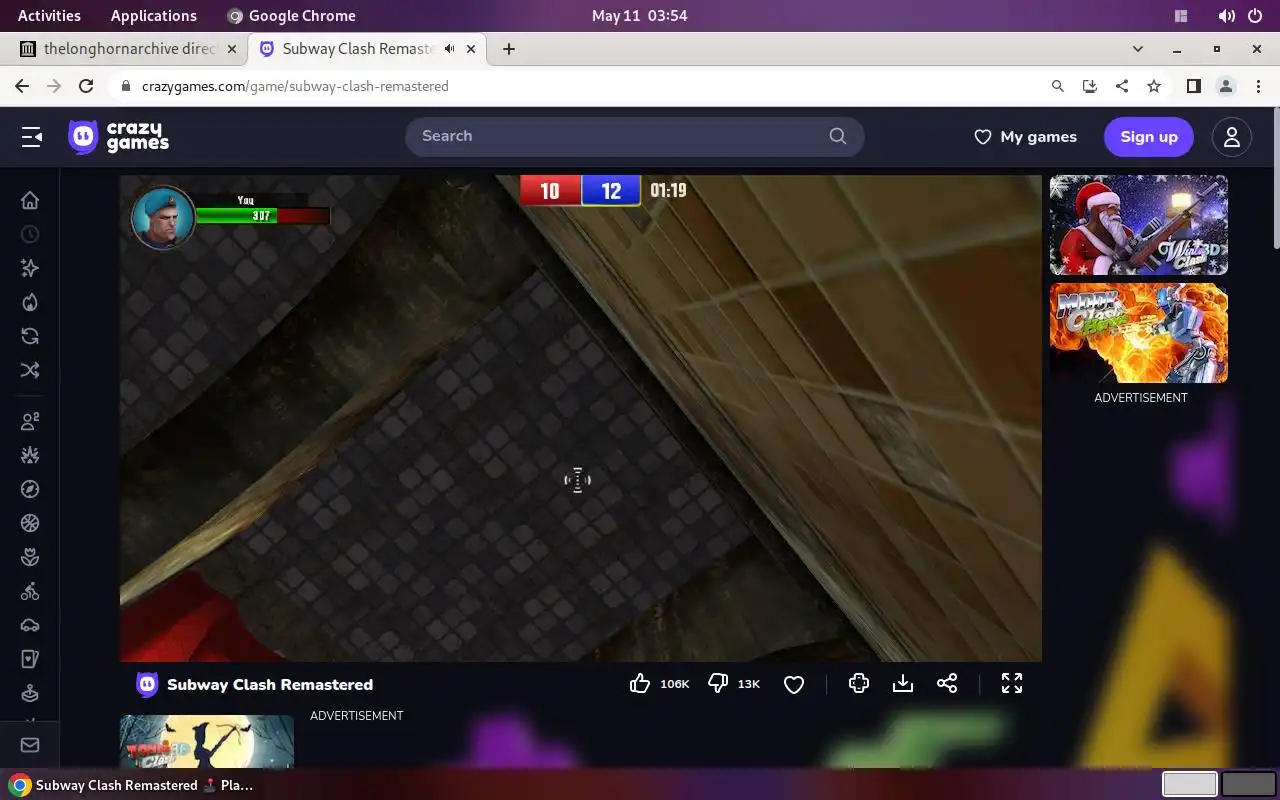Open the Google Chrome app menu in the top bar
The width and height of the screenshot is (1280, 800).
tap(291, 16)
